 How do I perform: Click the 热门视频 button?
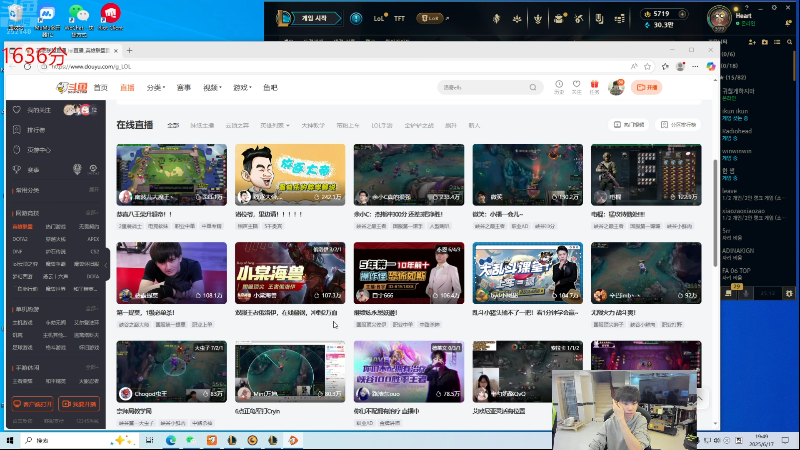pos(629,124)
